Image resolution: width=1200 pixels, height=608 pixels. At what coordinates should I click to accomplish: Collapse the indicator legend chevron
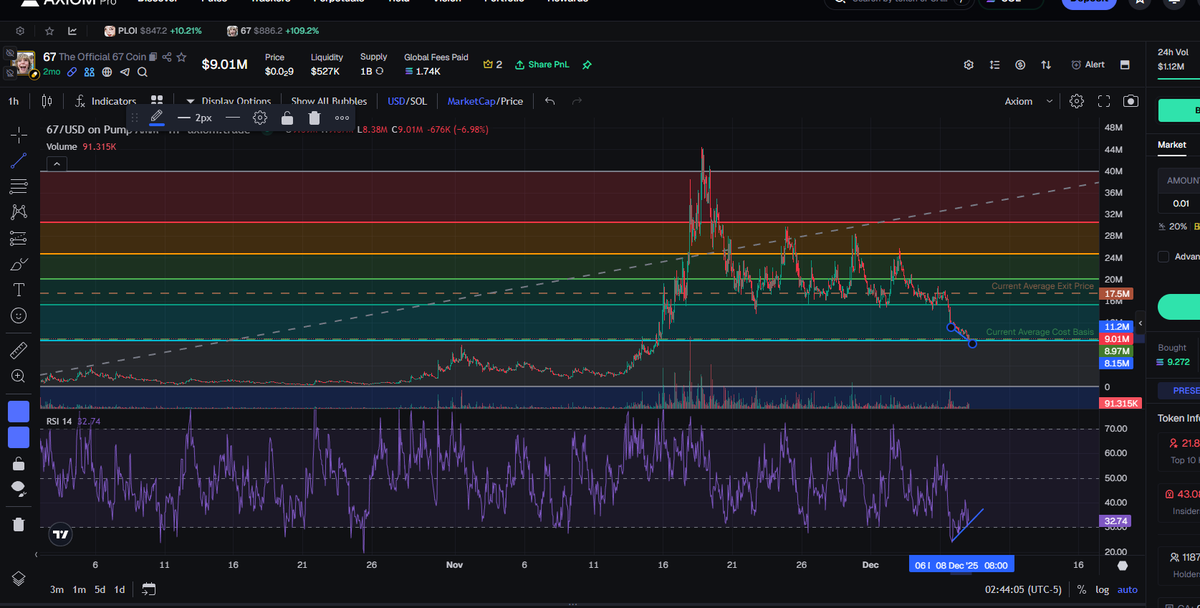point(57,163)
